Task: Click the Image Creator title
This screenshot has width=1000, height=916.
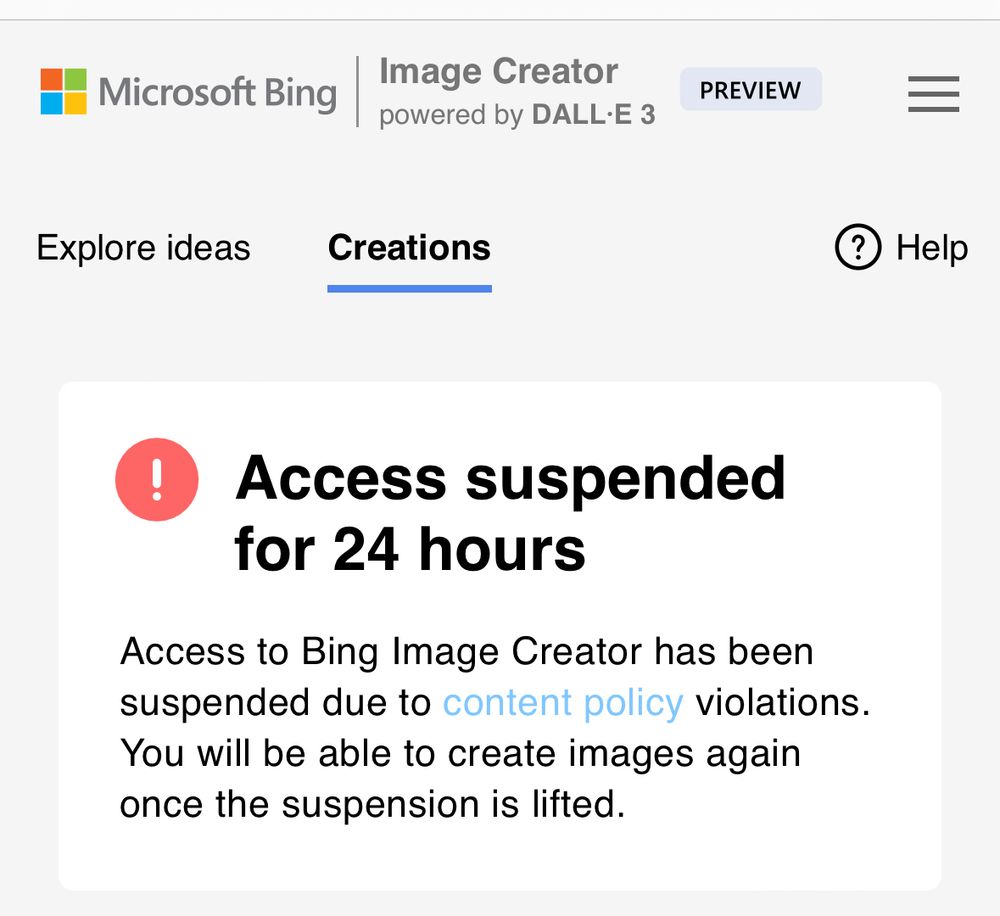Action: (x=497, y=71)
